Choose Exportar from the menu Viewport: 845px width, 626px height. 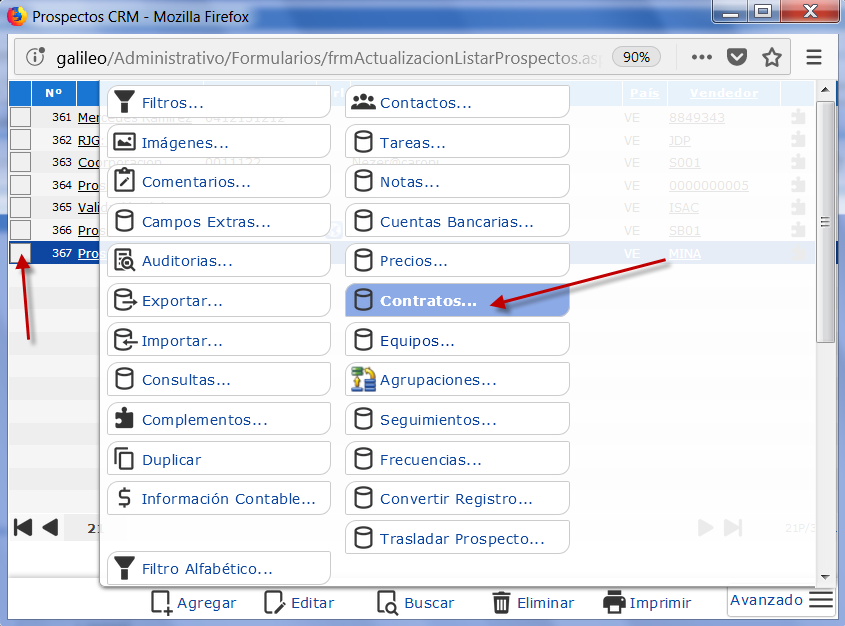pyautogui.click(x=219, y=301)
